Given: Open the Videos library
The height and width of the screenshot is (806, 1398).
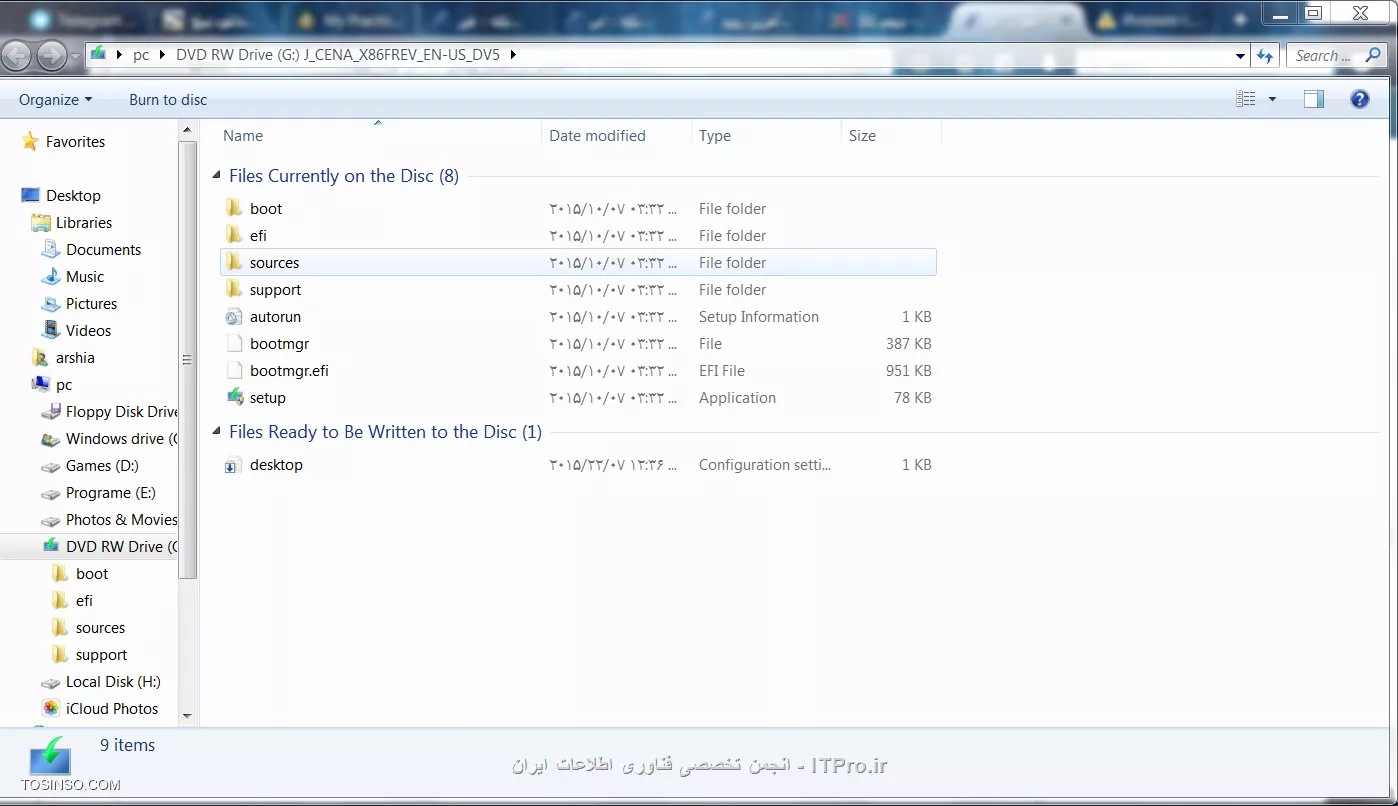Looking at the screenshot, I should 88,331.
